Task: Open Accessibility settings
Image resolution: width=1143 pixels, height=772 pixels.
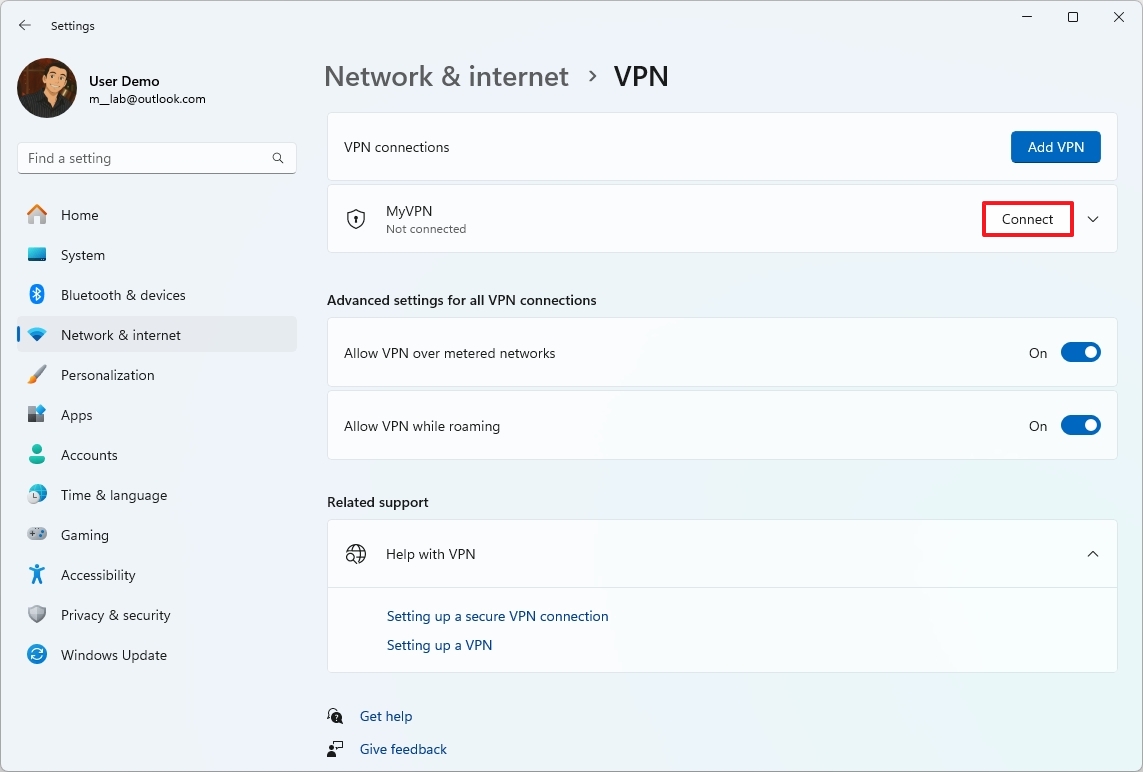Action: tap(99, 574)
